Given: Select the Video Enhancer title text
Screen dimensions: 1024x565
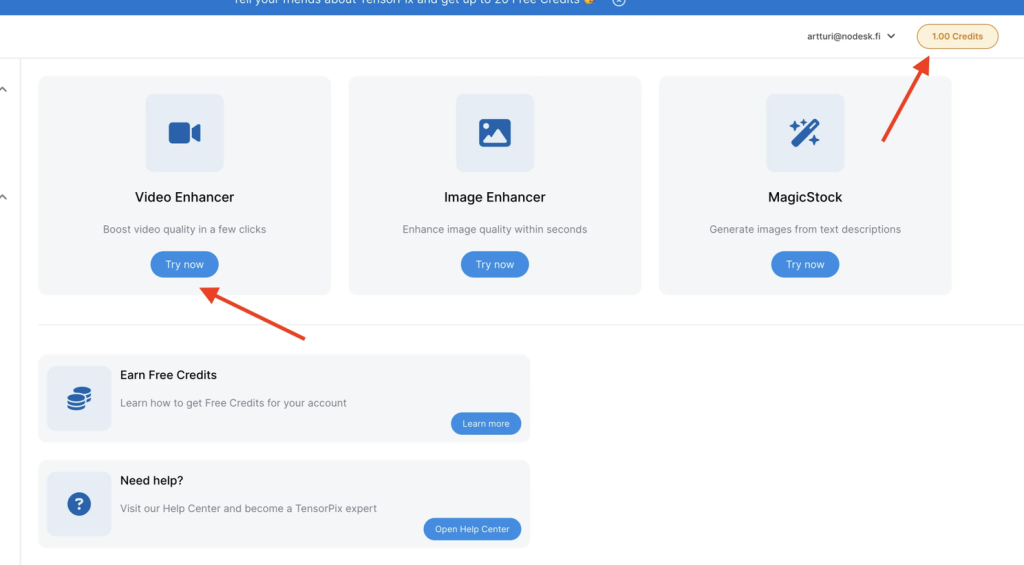Looking at the screenshot, I should pyautogui.click(x=184, y=197).
